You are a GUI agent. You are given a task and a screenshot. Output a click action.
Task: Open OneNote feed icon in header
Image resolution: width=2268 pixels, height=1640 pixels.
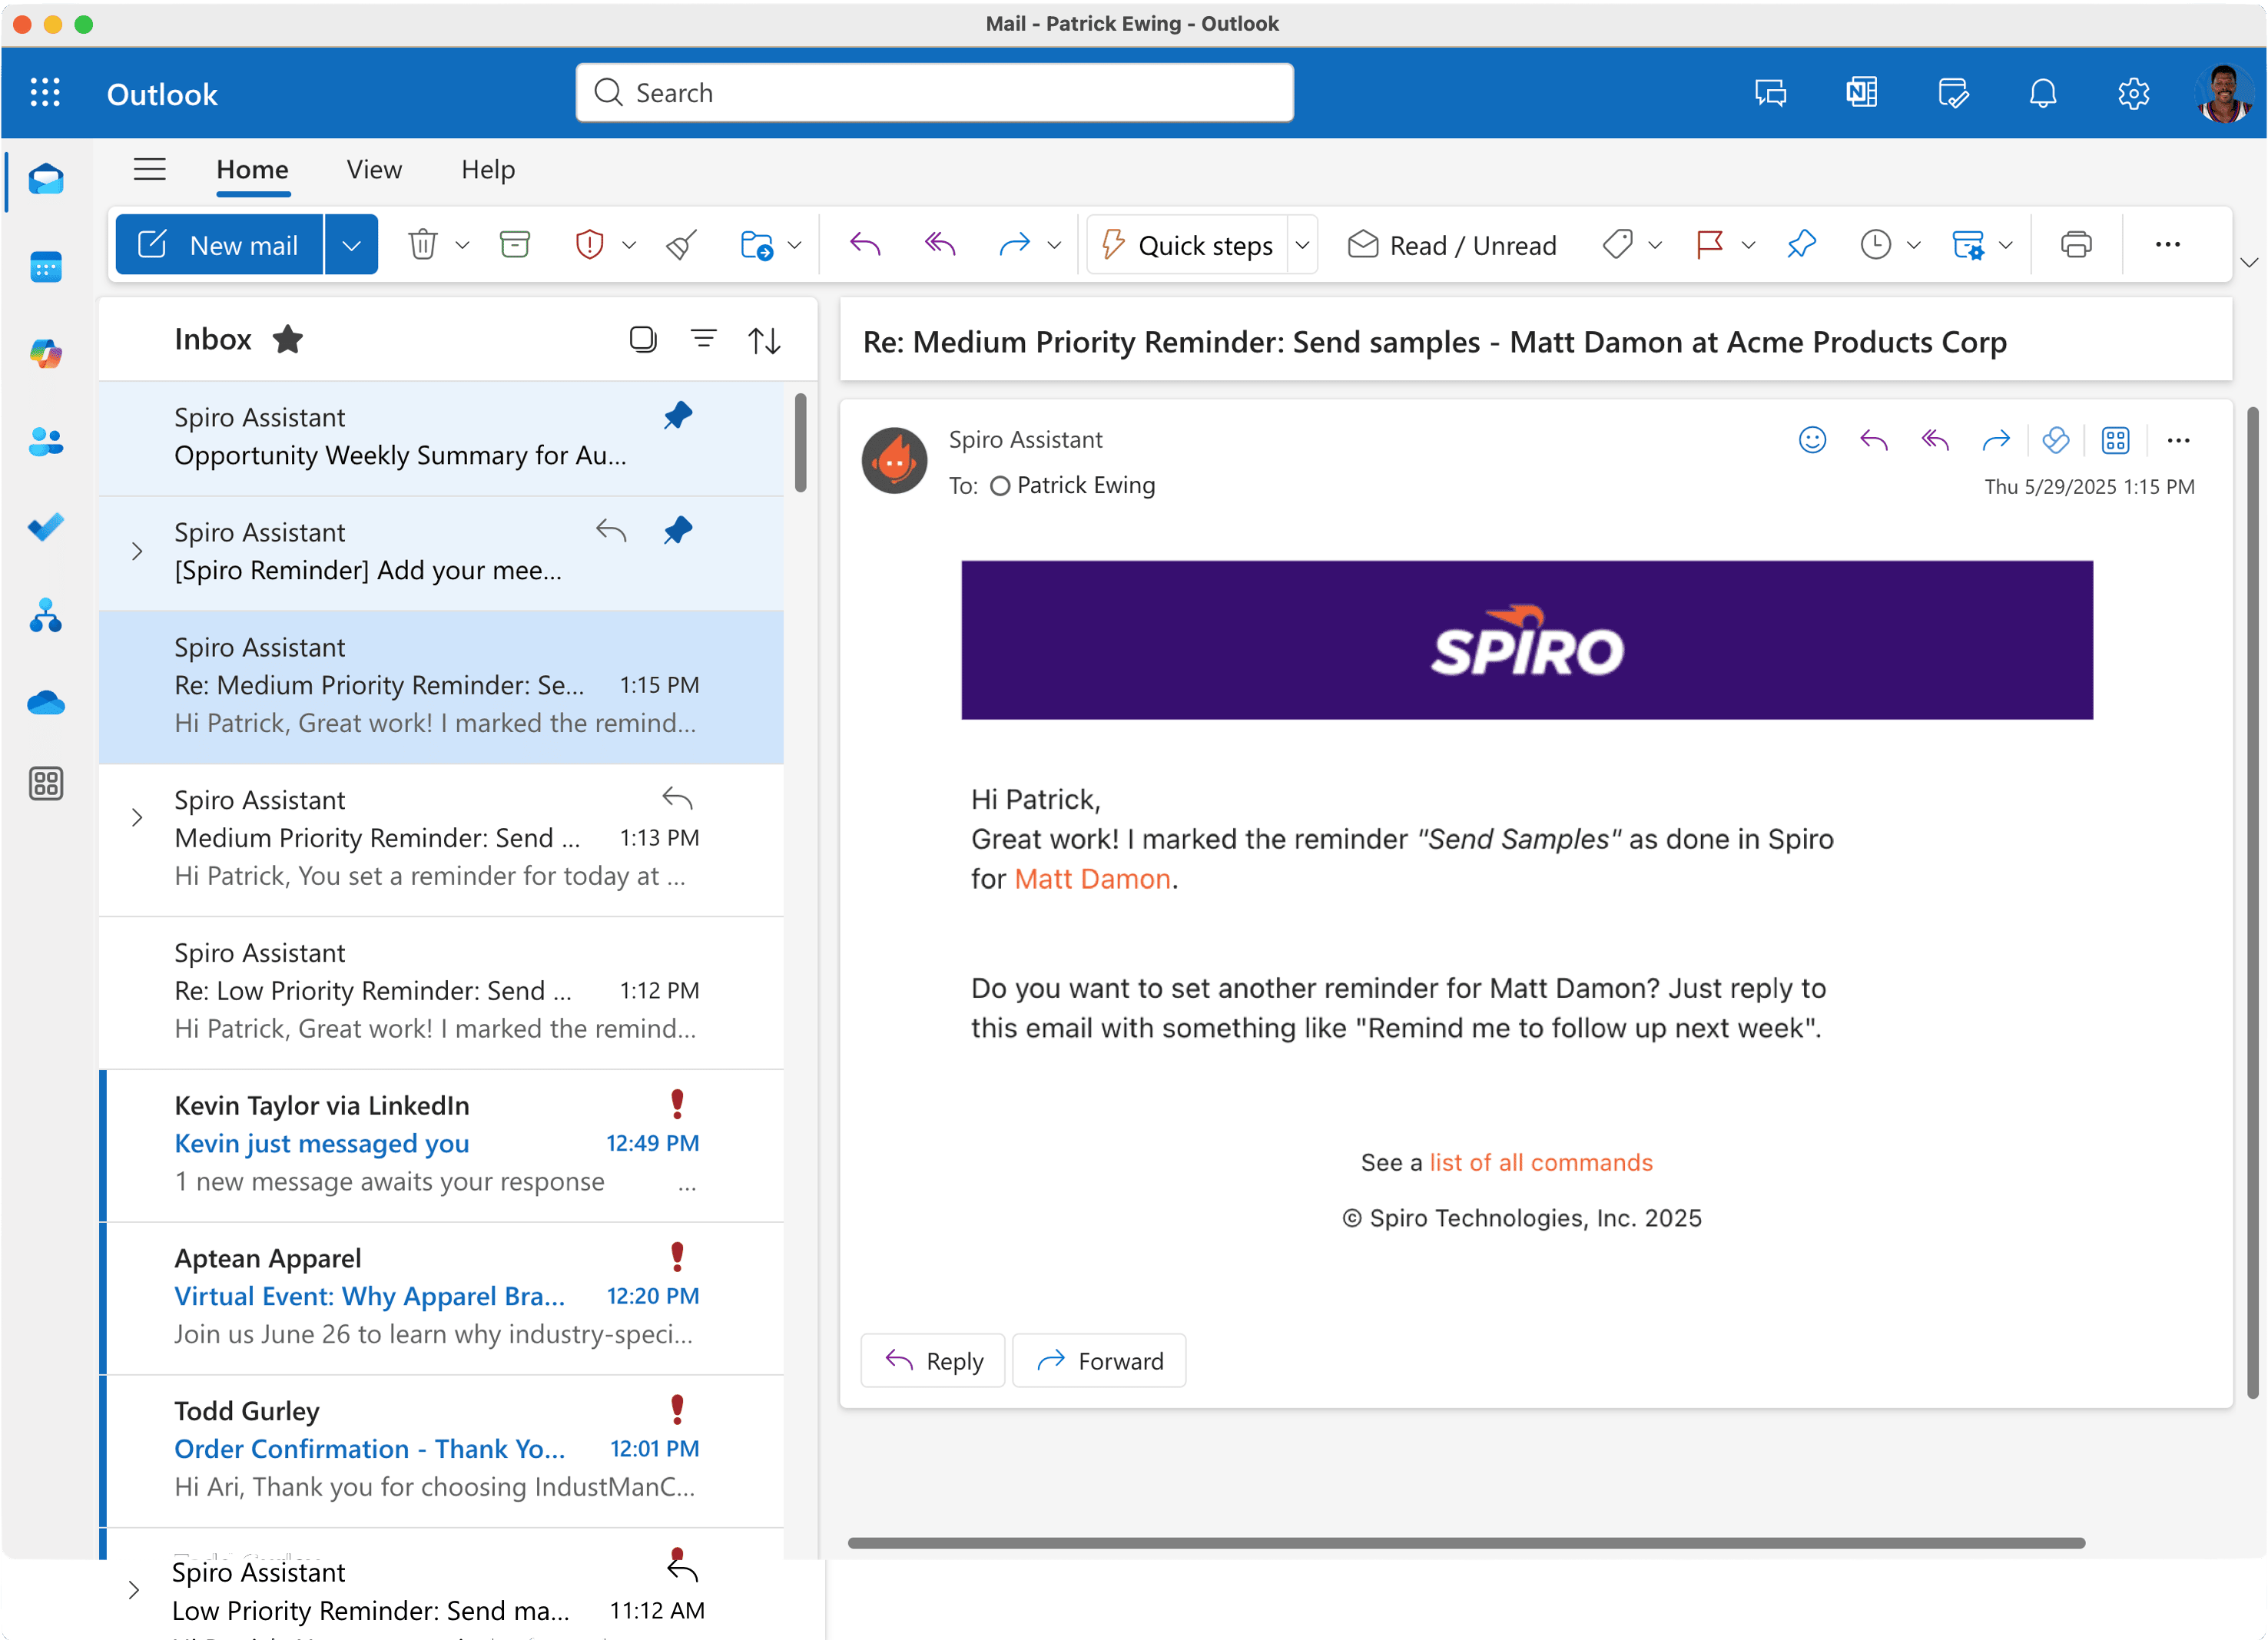pos(1862,93)
